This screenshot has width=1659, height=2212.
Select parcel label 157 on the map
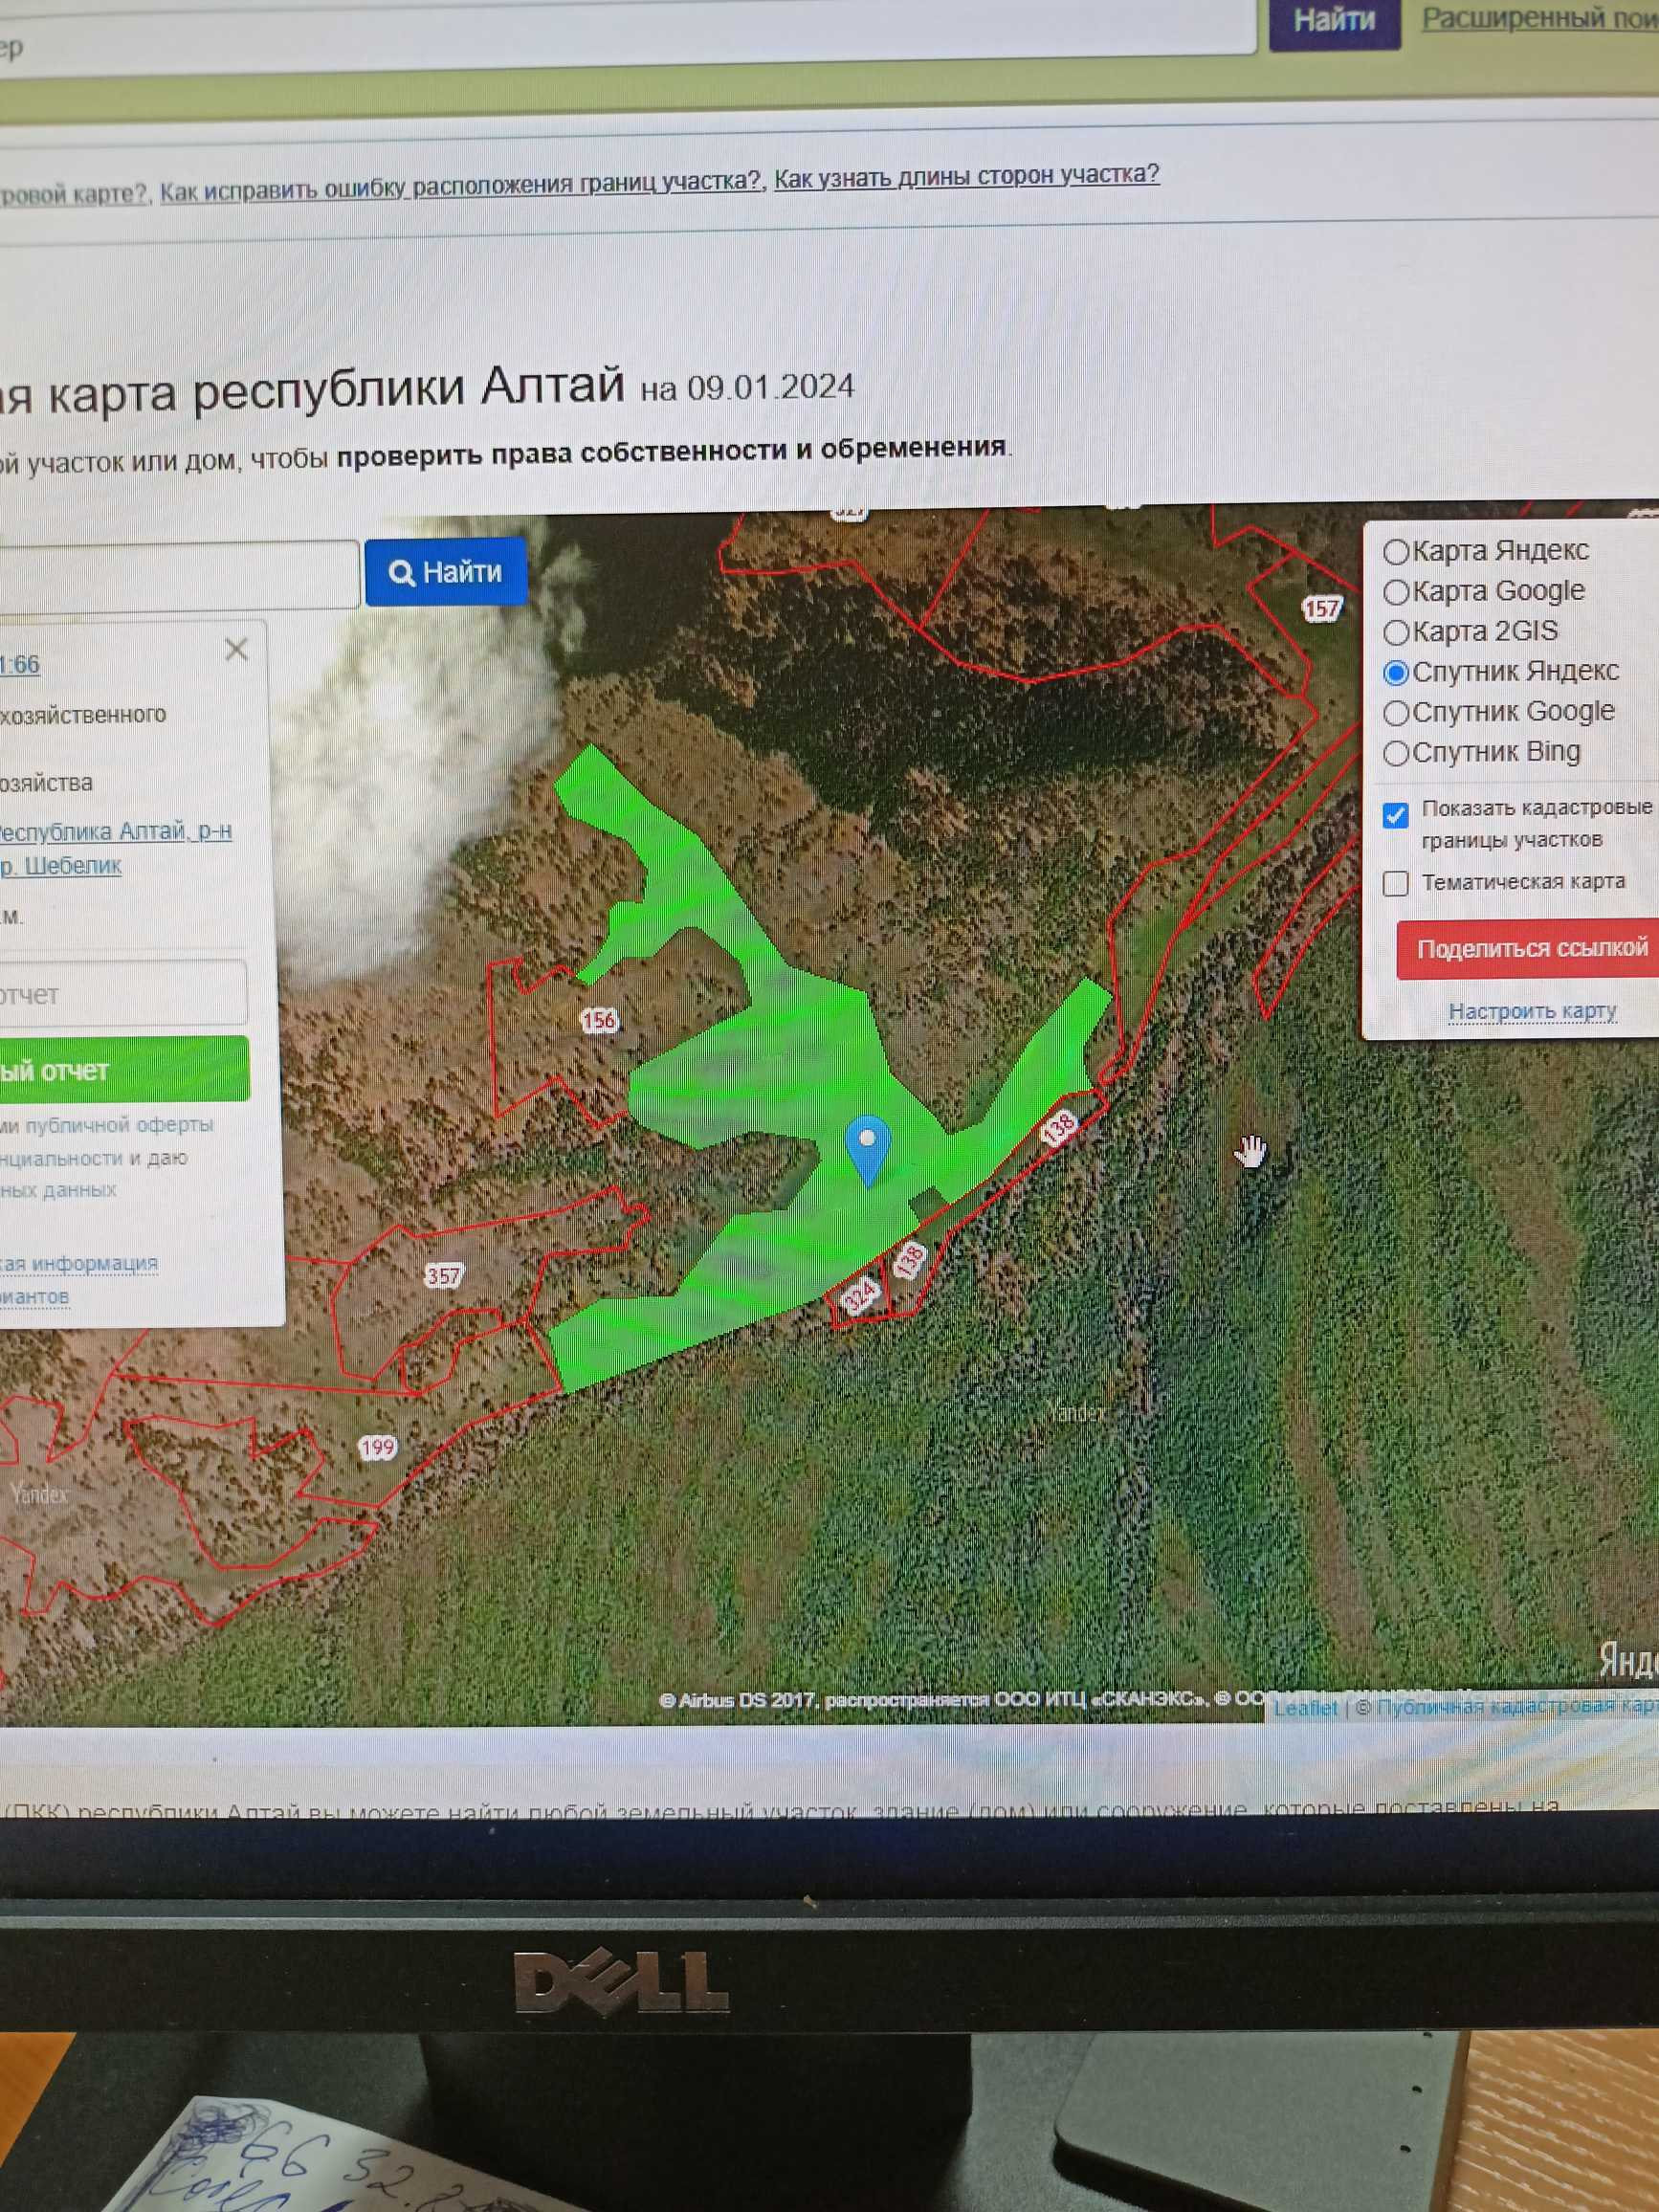(x=1320, y=608)
